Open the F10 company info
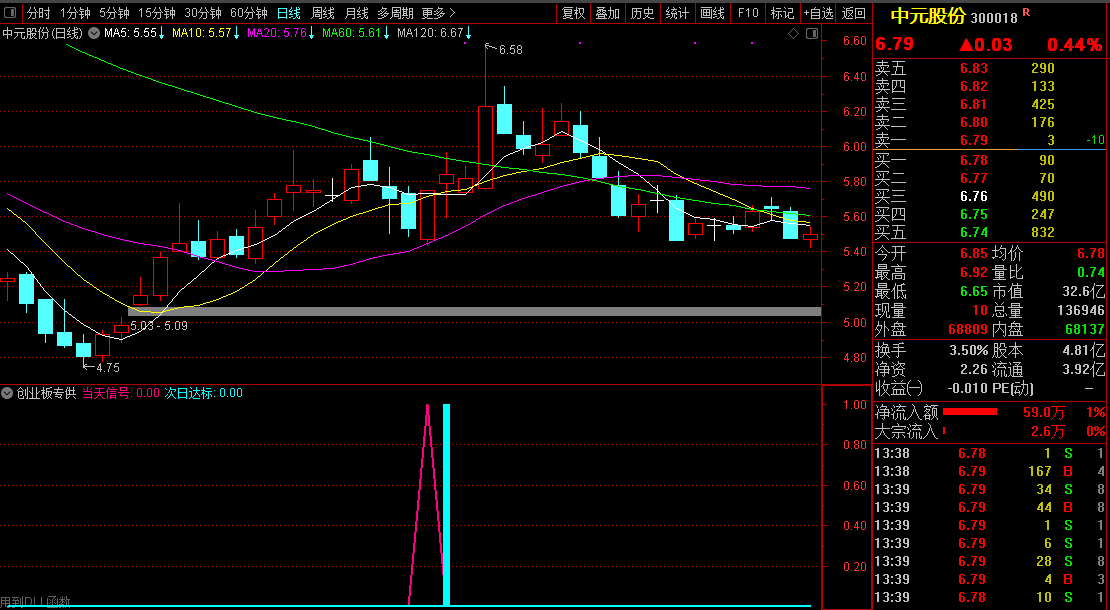Screen dimensions: 1110x610 pyautogui.click(x=747, y=13)
